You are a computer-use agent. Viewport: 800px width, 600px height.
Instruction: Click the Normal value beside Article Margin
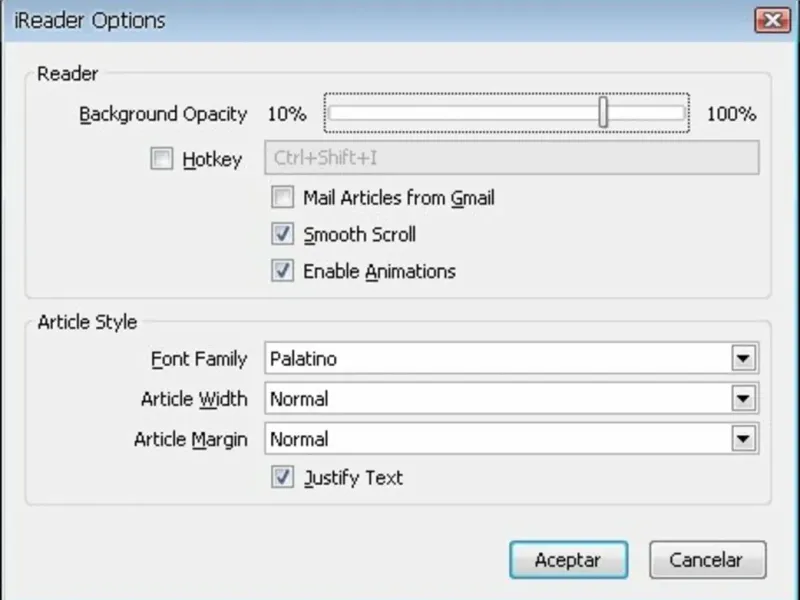coord(299,438)
